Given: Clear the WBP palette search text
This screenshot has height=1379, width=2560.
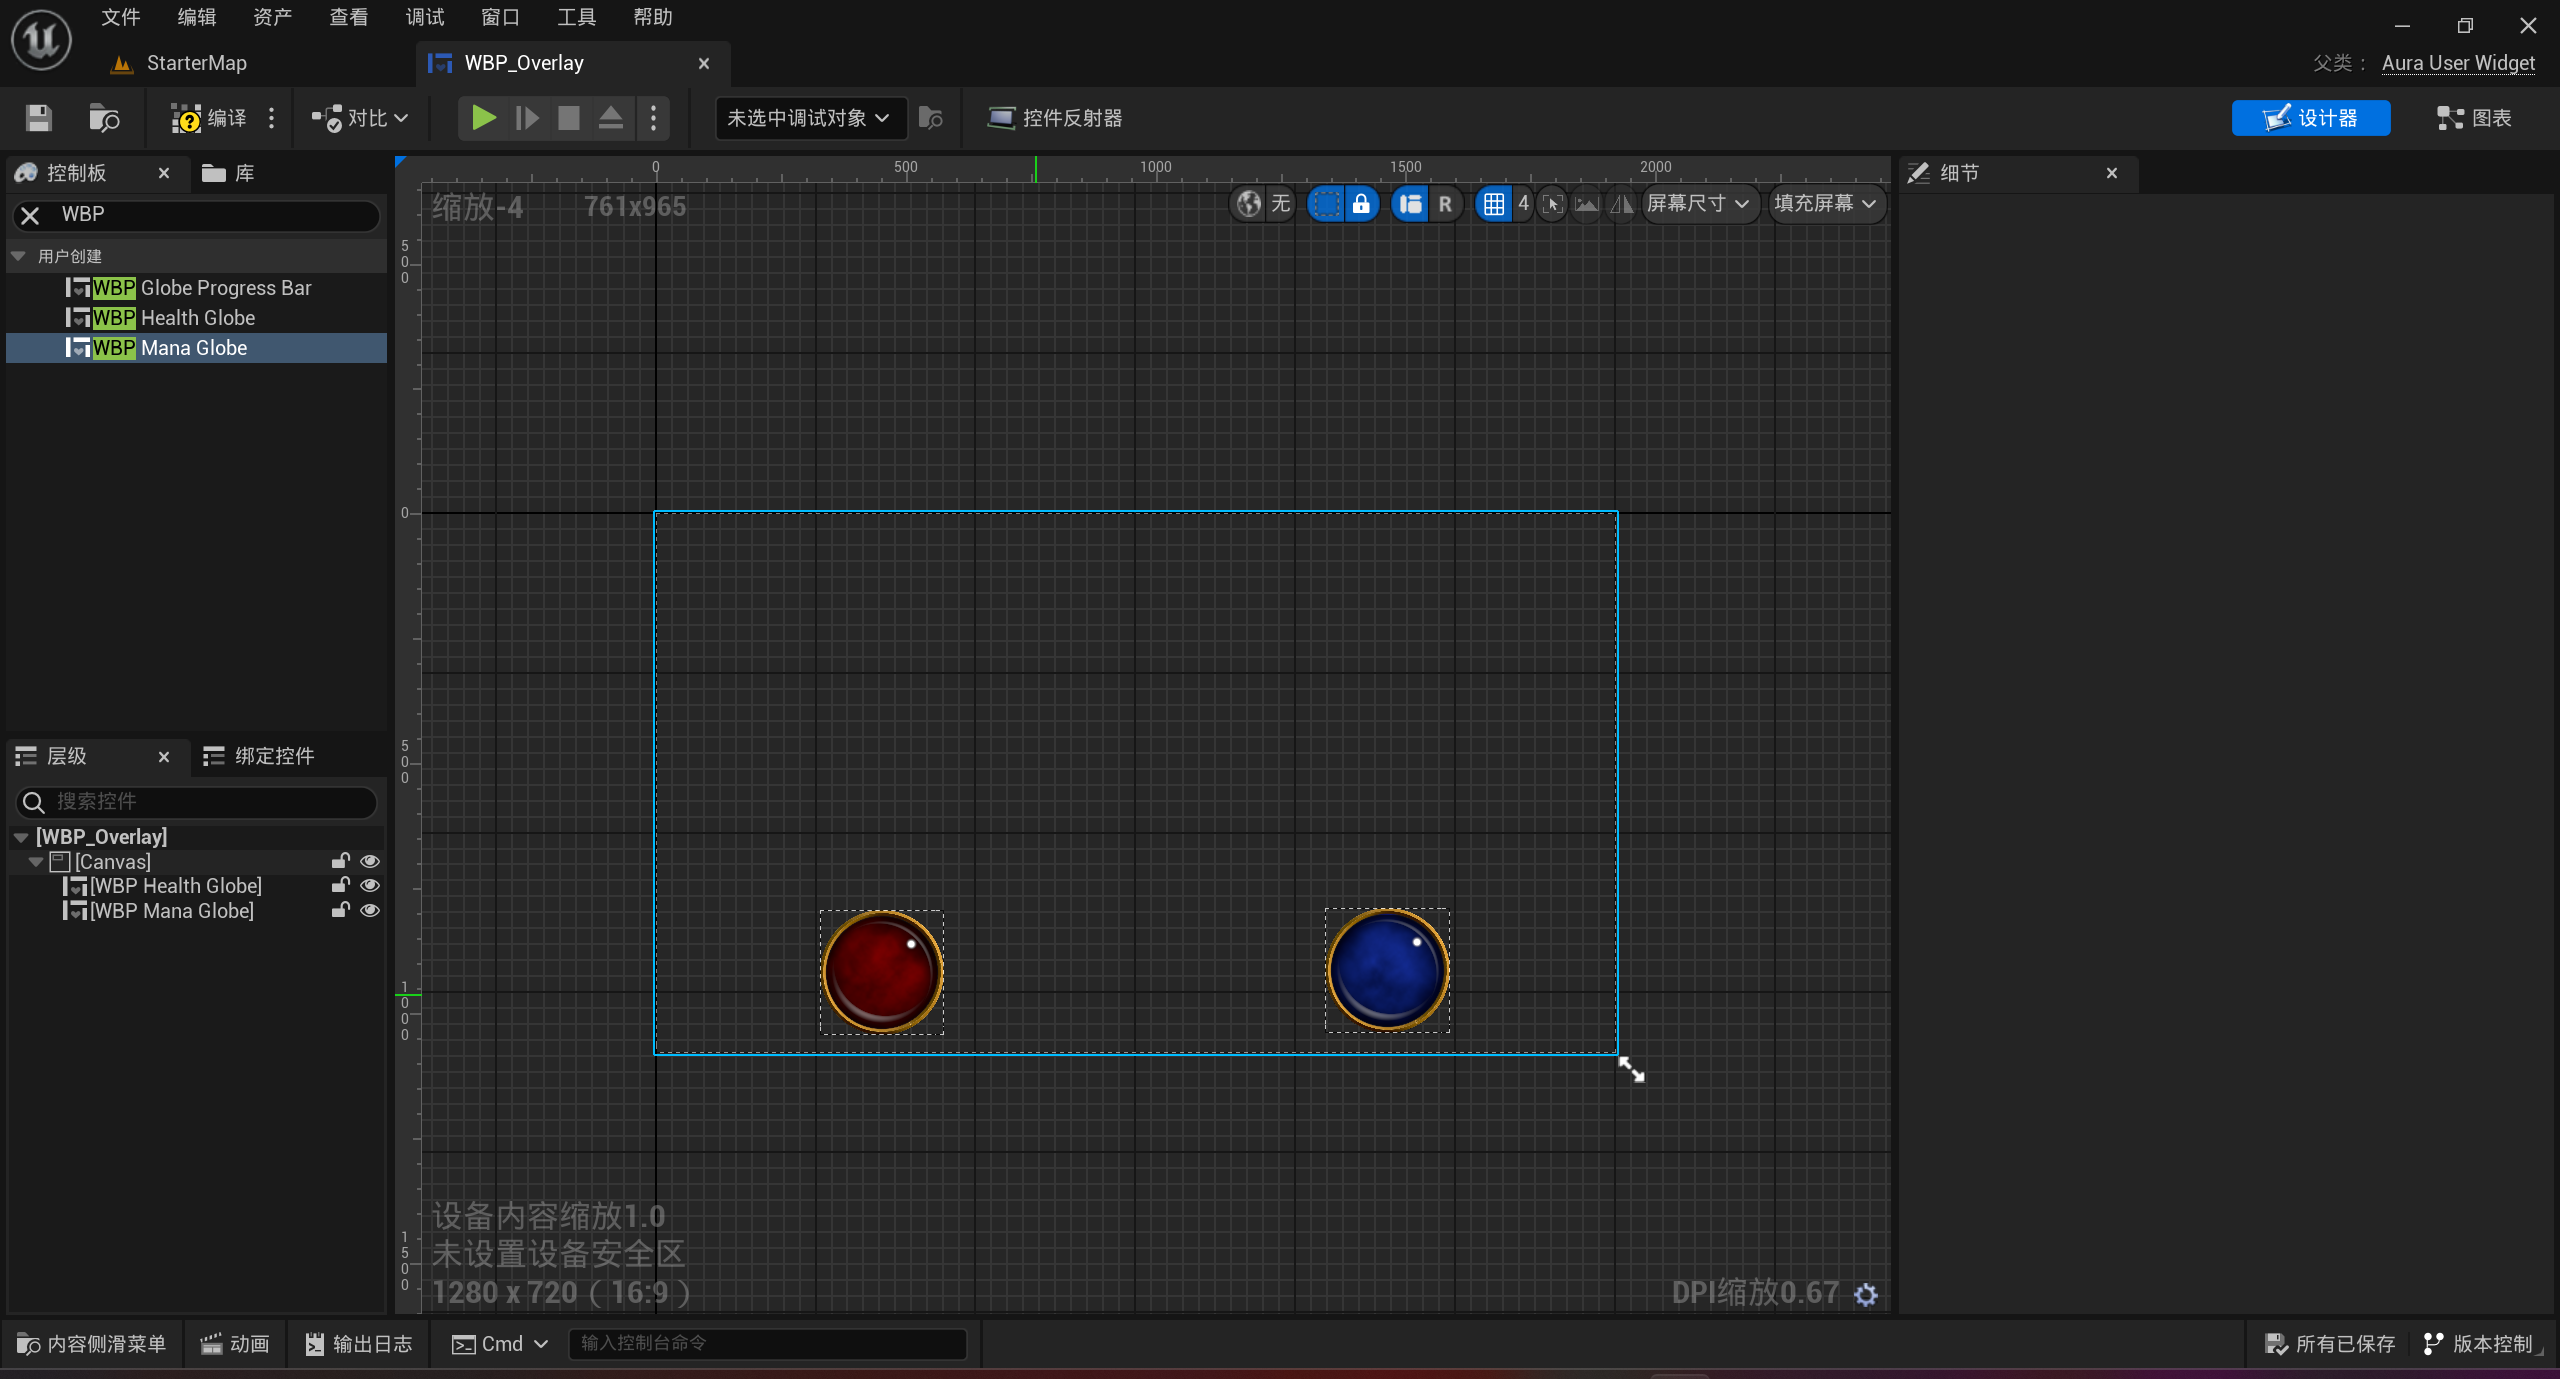Looking at the screenshot, I should 31,215.
